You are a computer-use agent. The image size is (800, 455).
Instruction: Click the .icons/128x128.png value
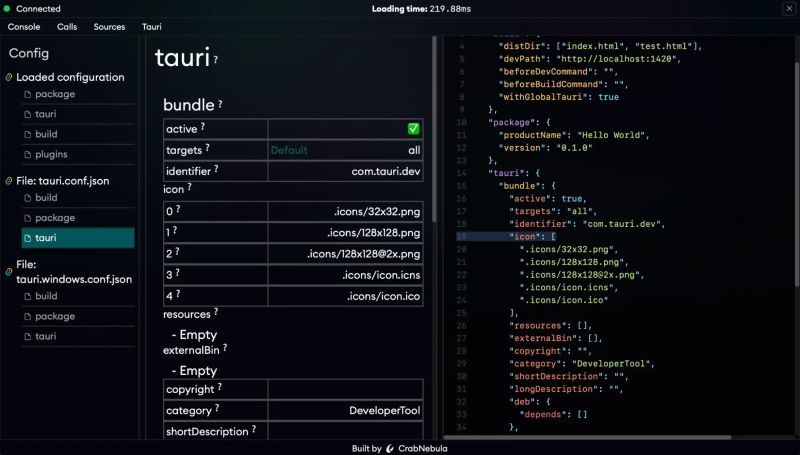[373, 233]
